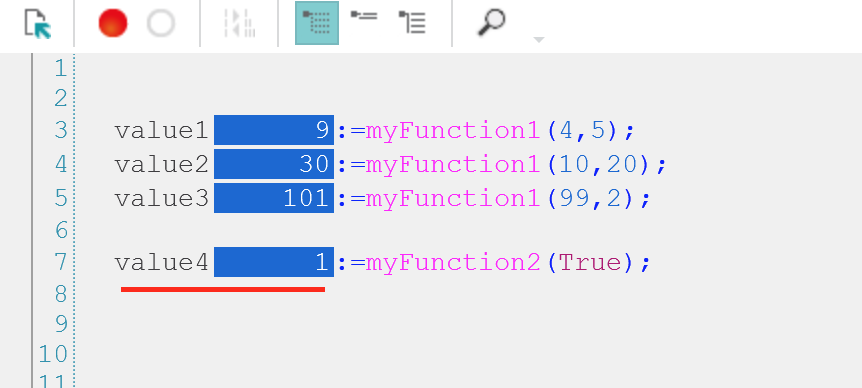Viewport: 862px width, 388px height.
Task: Select the monitored value box showing 9
Action: click(274, 130)
